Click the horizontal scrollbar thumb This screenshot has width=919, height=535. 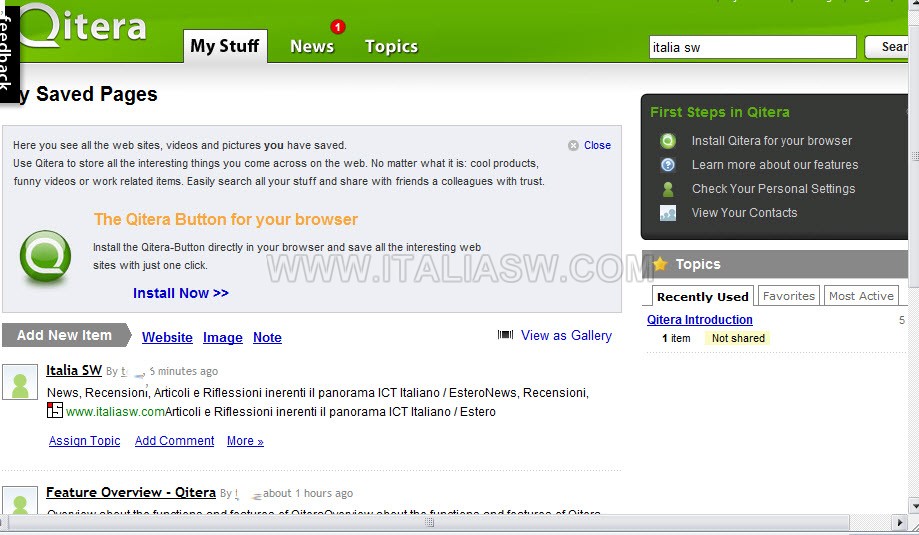[429, 522]
